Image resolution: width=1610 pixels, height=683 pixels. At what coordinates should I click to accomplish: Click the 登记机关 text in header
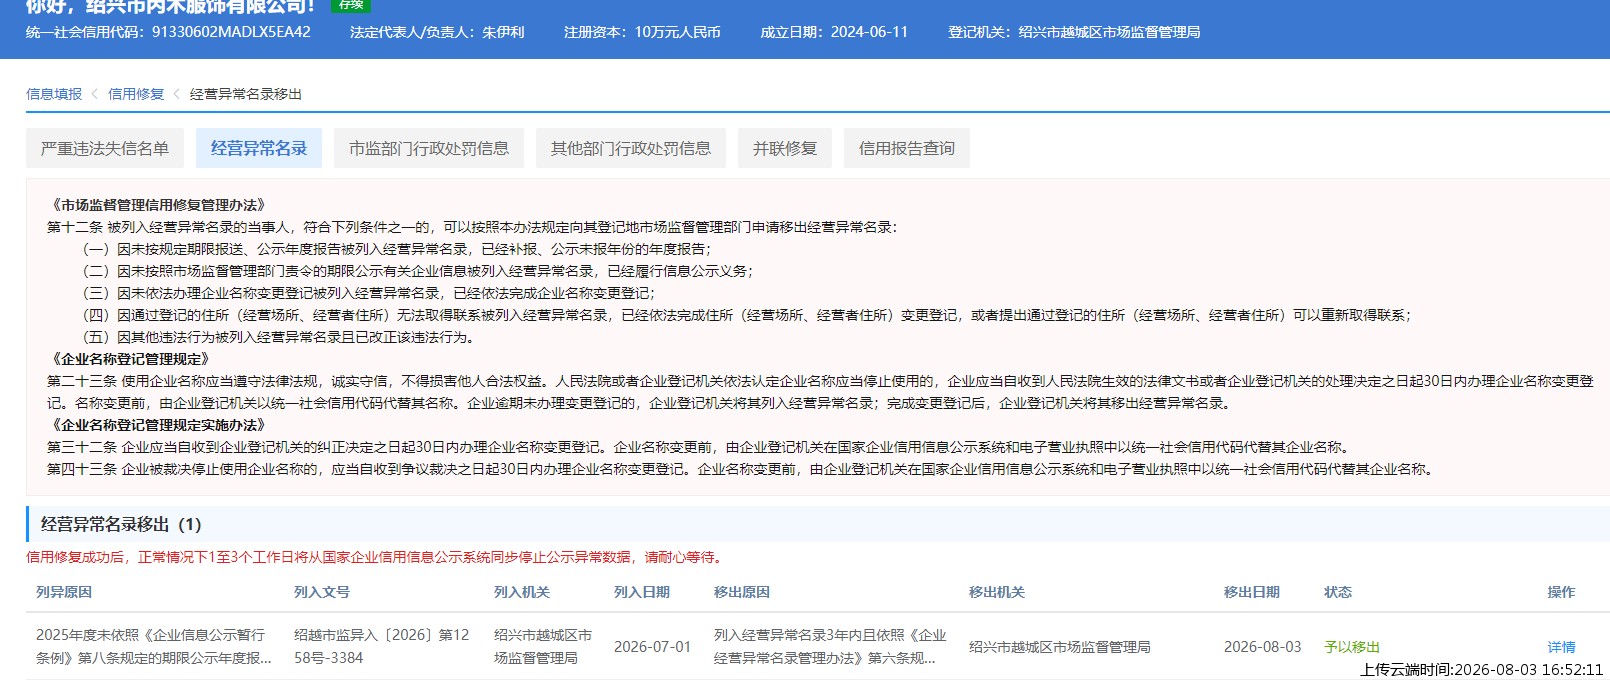(1074, 32)
